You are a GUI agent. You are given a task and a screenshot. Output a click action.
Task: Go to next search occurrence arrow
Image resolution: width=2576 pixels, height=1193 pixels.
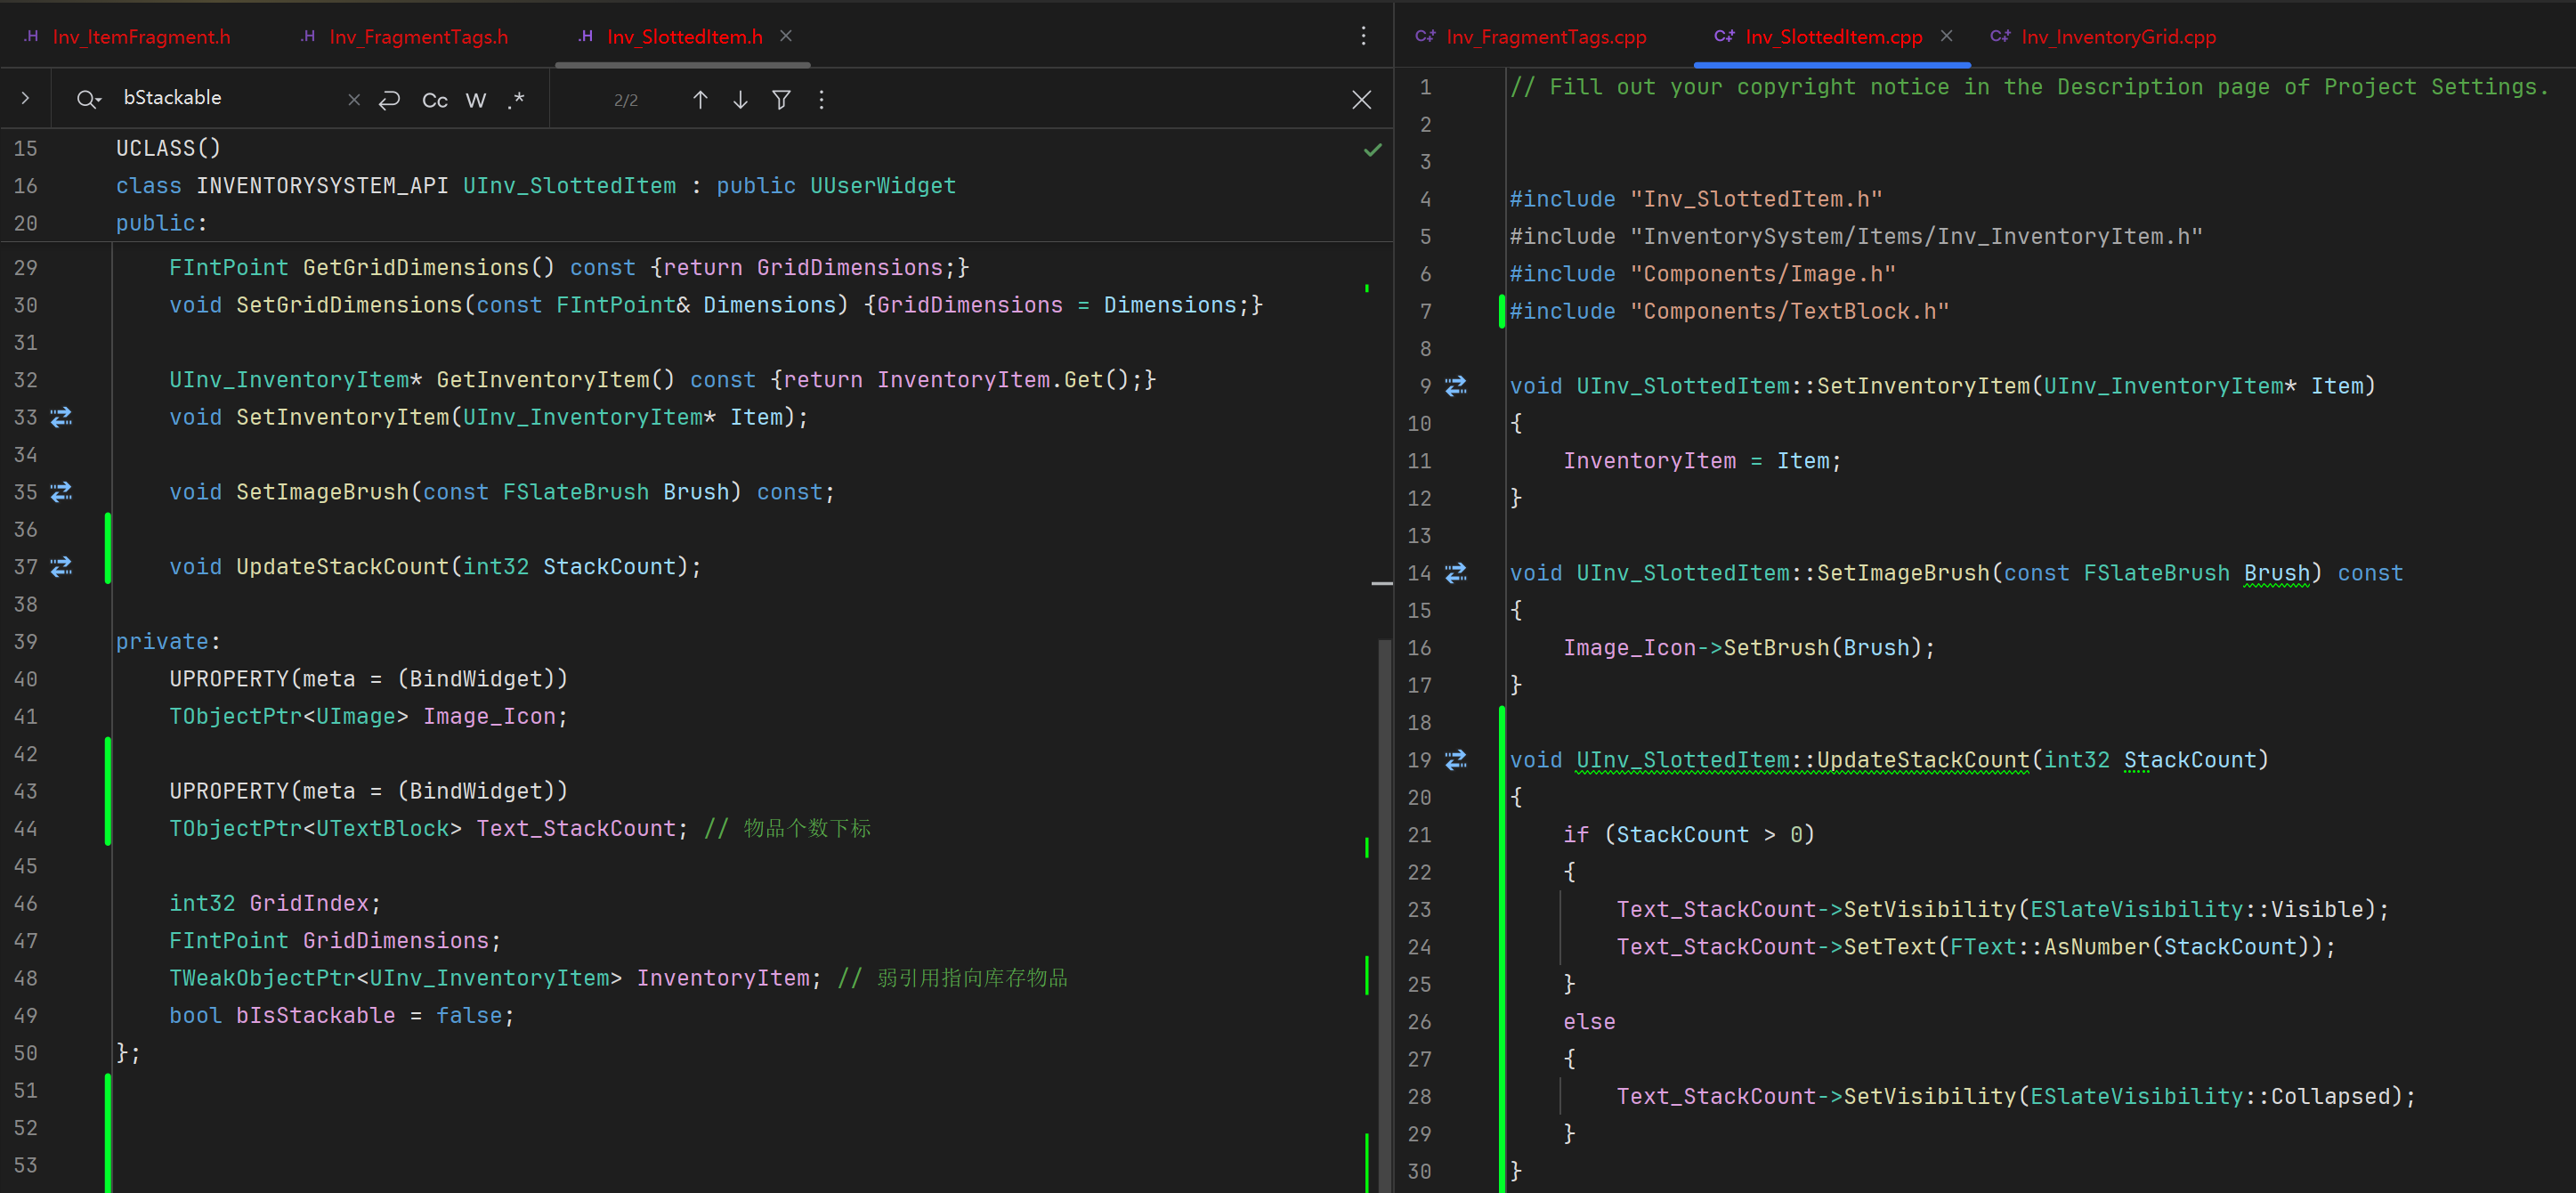pos(740,99)
